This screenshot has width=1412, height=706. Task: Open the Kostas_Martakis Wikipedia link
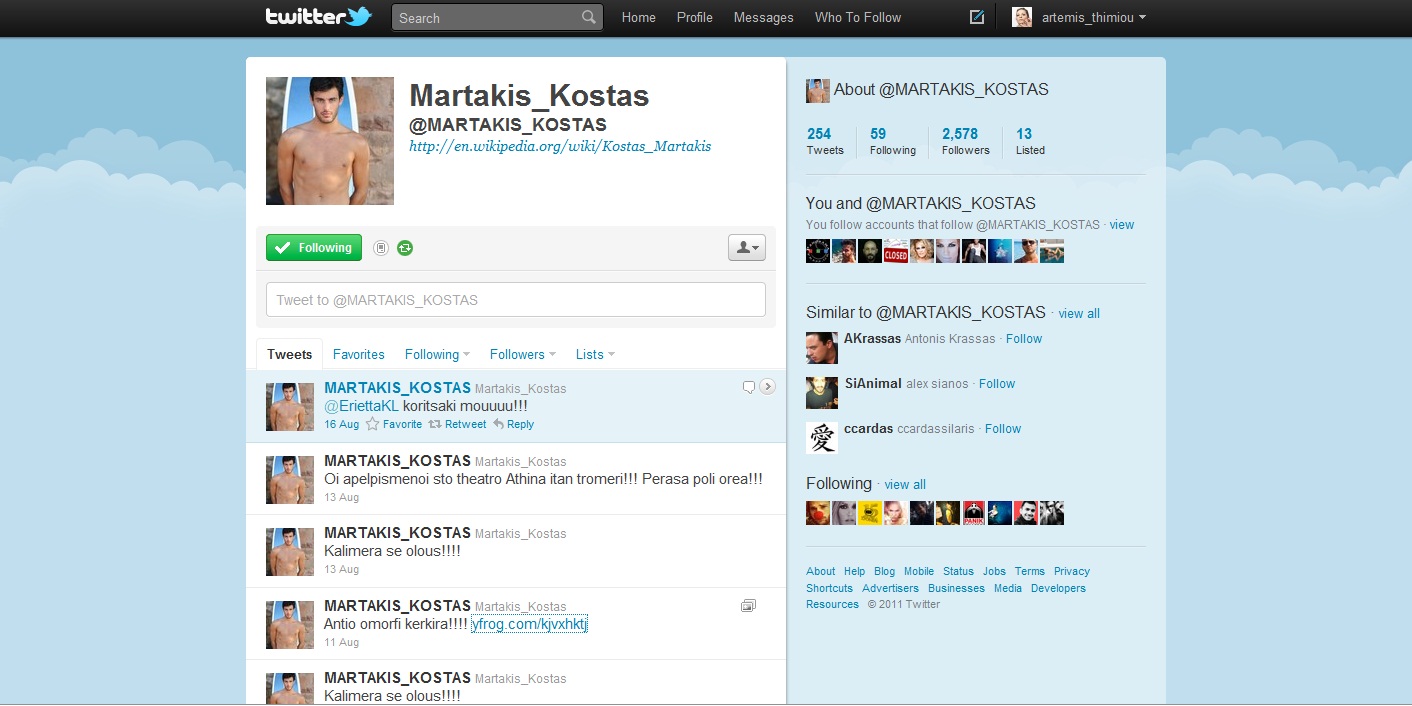click(x=560, y=146)
